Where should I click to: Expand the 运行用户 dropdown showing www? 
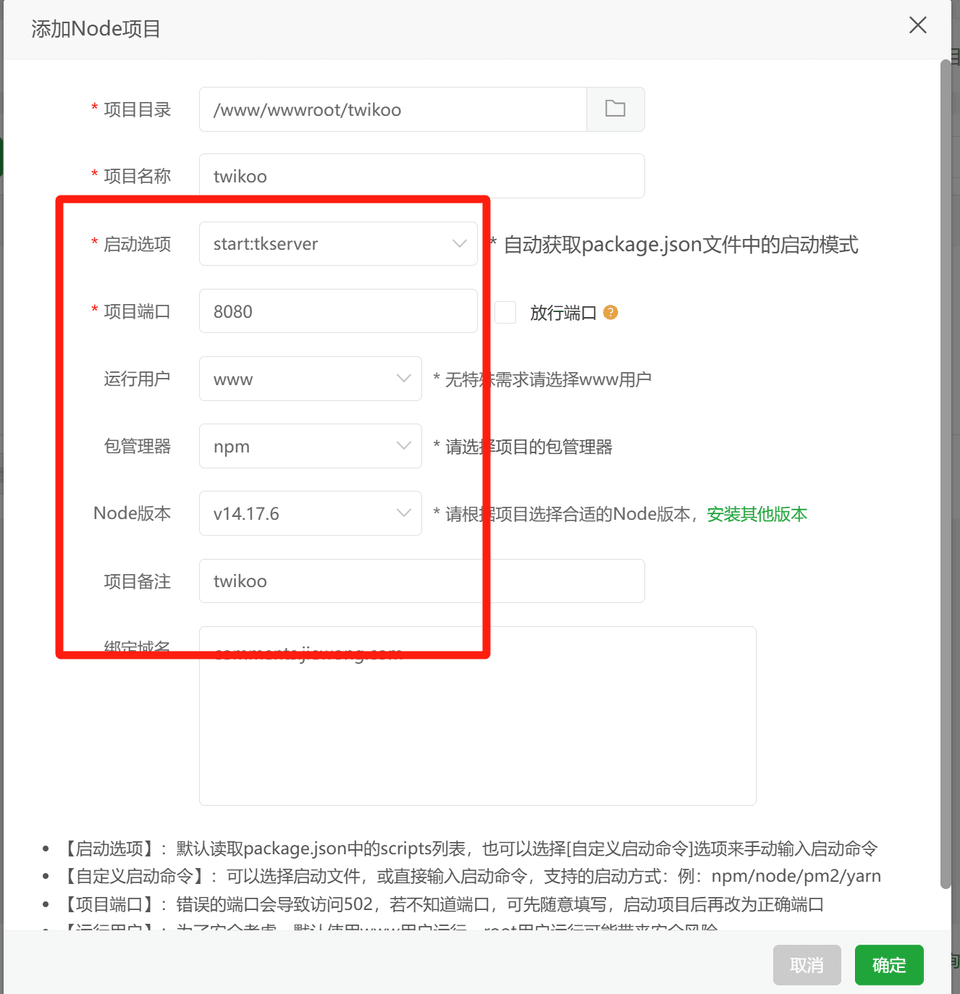pos(310,379)
